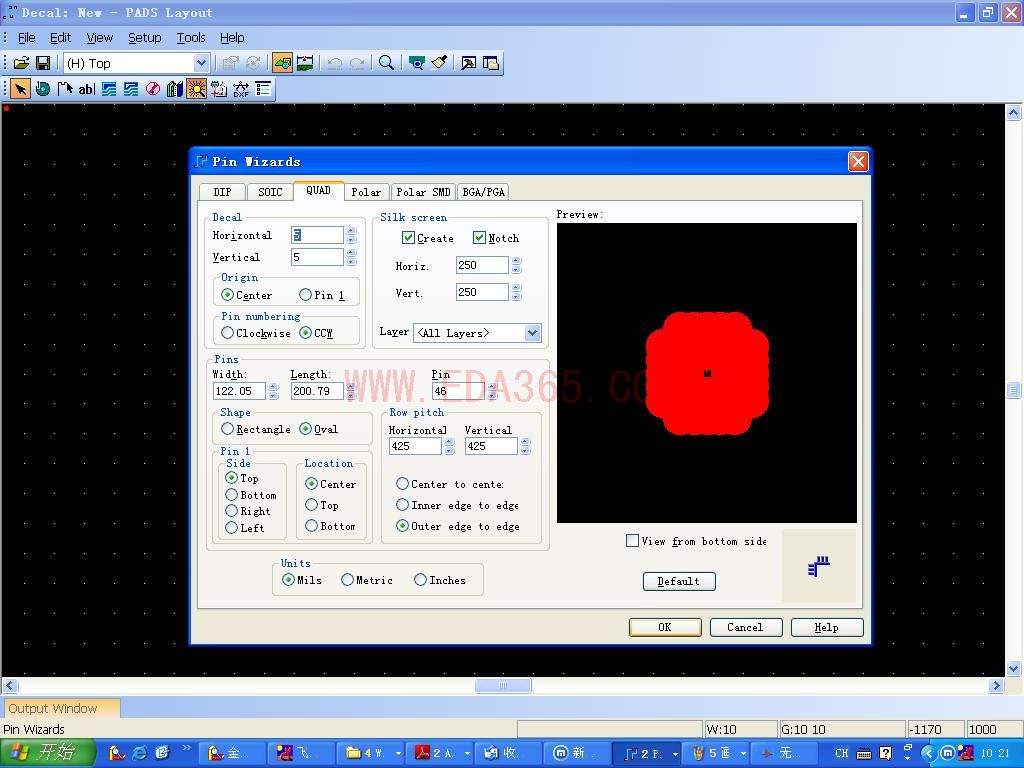Select the Keepout tool icon
Image resolution: width=1024 pixels, height=768 pixels.
(153, 89)
